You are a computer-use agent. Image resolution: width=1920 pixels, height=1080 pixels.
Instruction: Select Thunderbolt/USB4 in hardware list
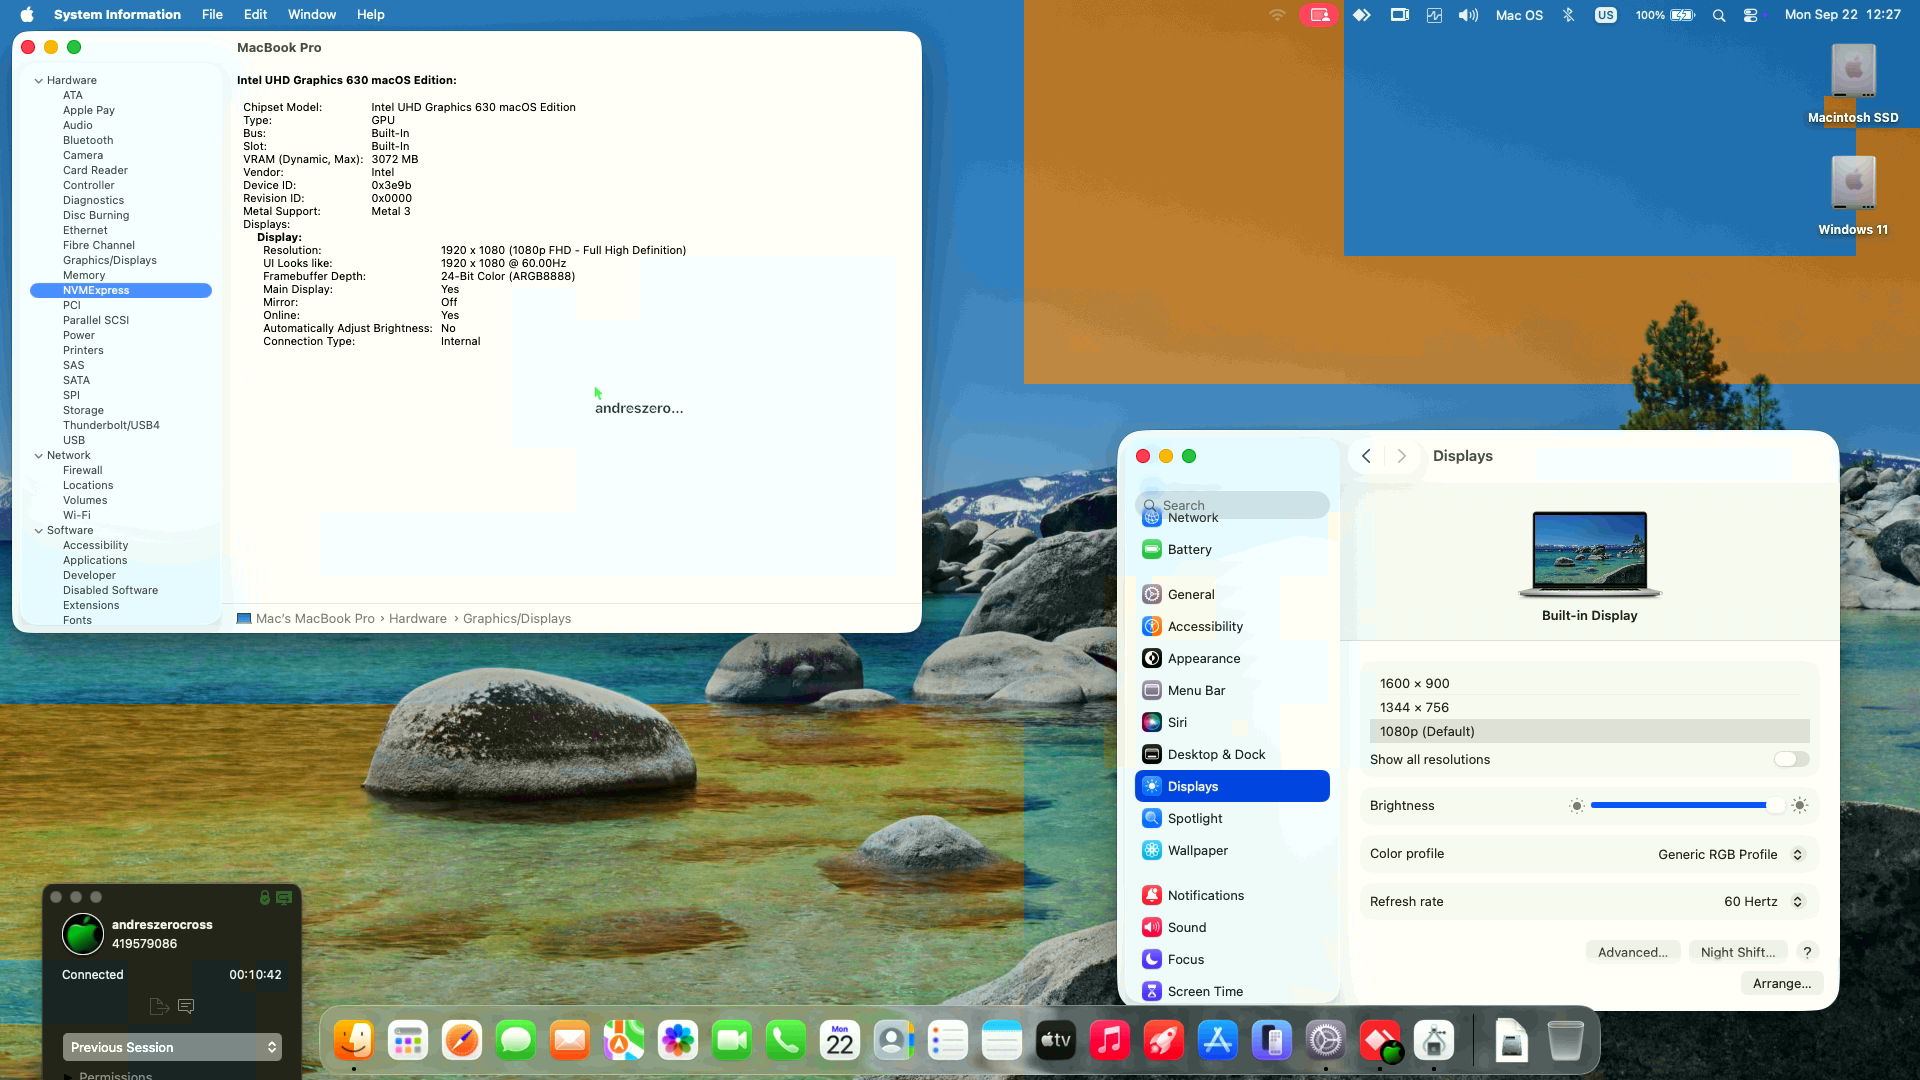click(x=111, y=426)
